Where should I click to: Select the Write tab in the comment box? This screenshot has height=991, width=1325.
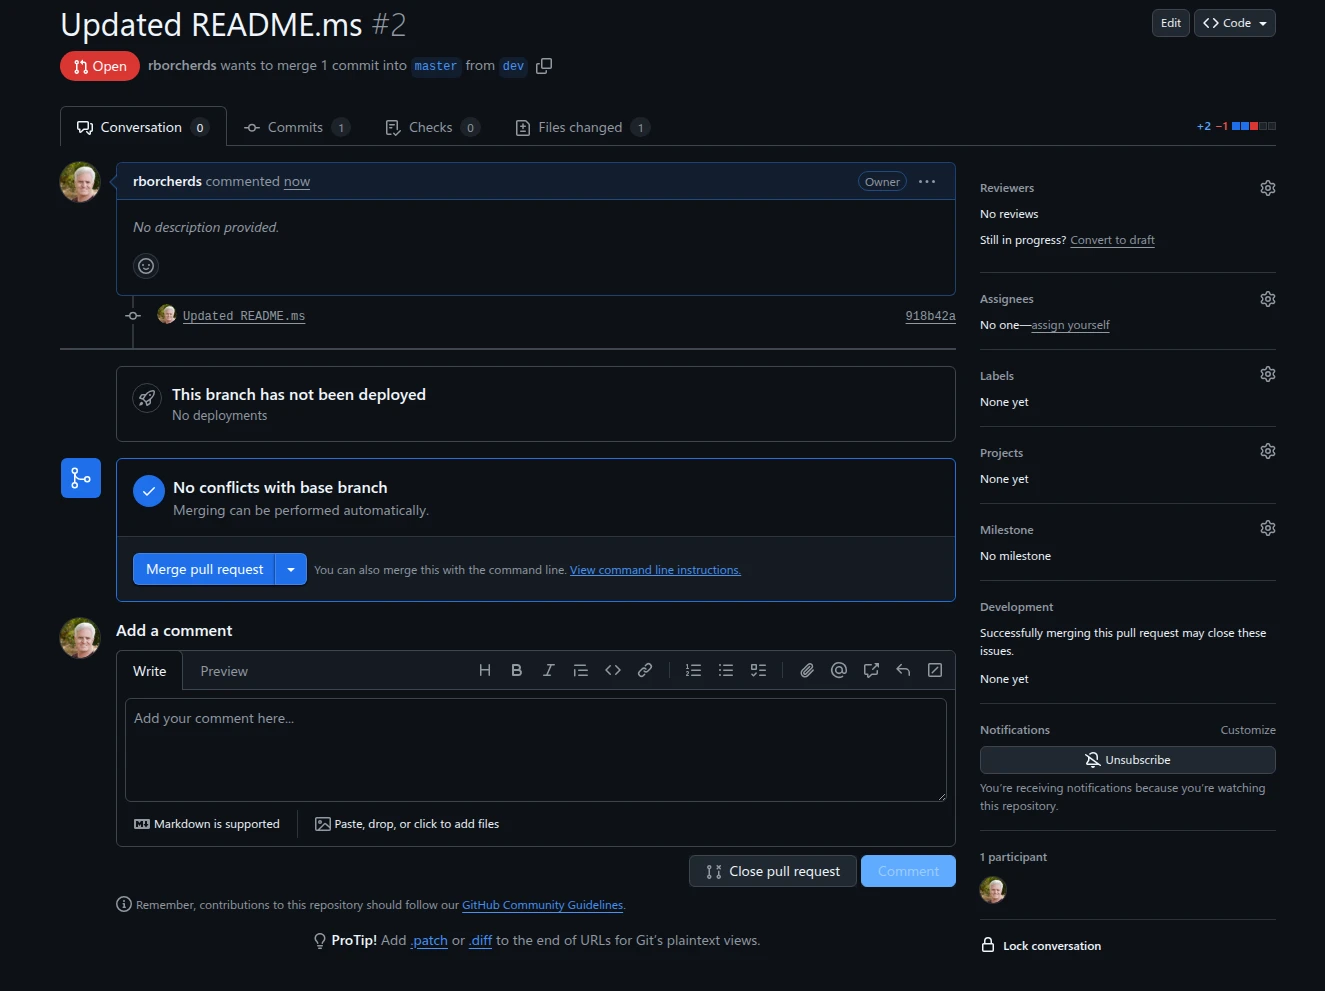click(x=150, y=671)
